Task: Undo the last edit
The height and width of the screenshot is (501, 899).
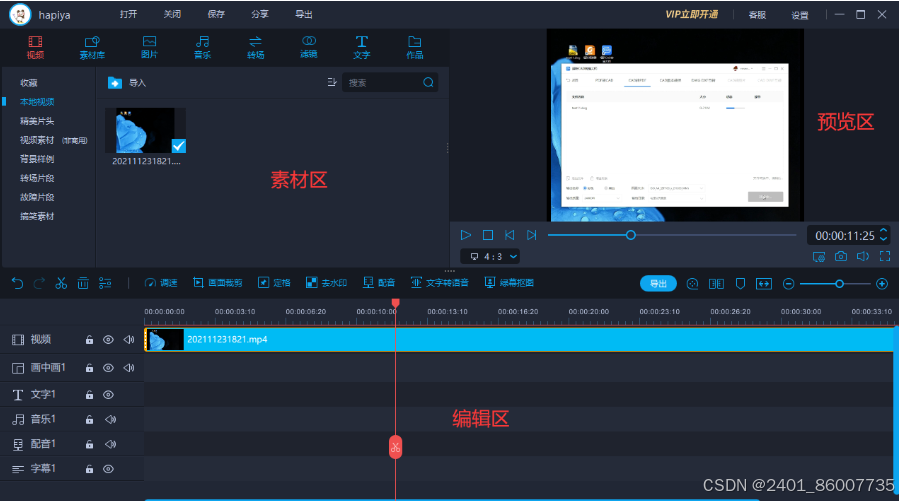Action: (17, 283)
